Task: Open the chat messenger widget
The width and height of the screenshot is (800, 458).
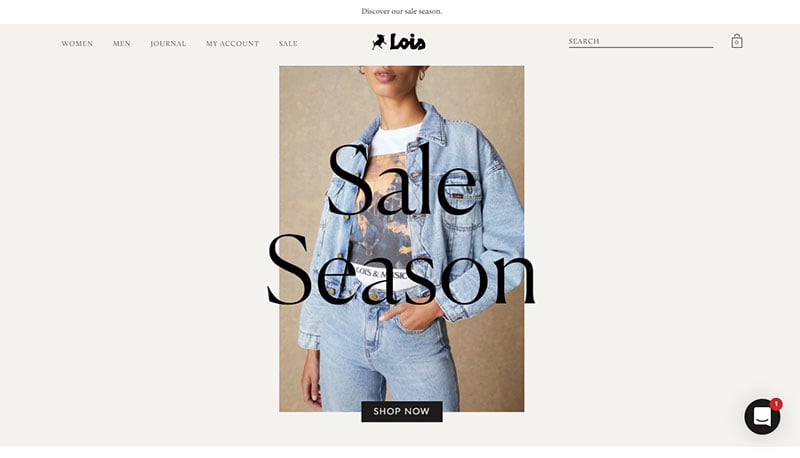Action: point(762,417)
